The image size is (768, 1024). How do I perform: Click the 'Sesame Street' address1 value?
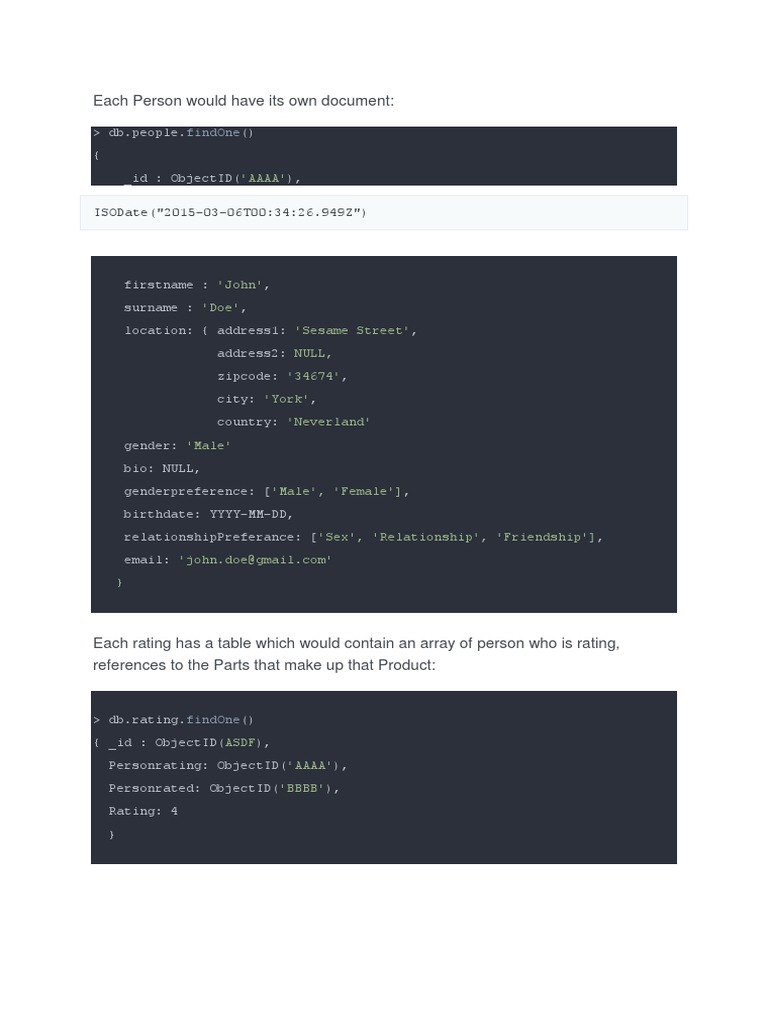click(352, 330)
